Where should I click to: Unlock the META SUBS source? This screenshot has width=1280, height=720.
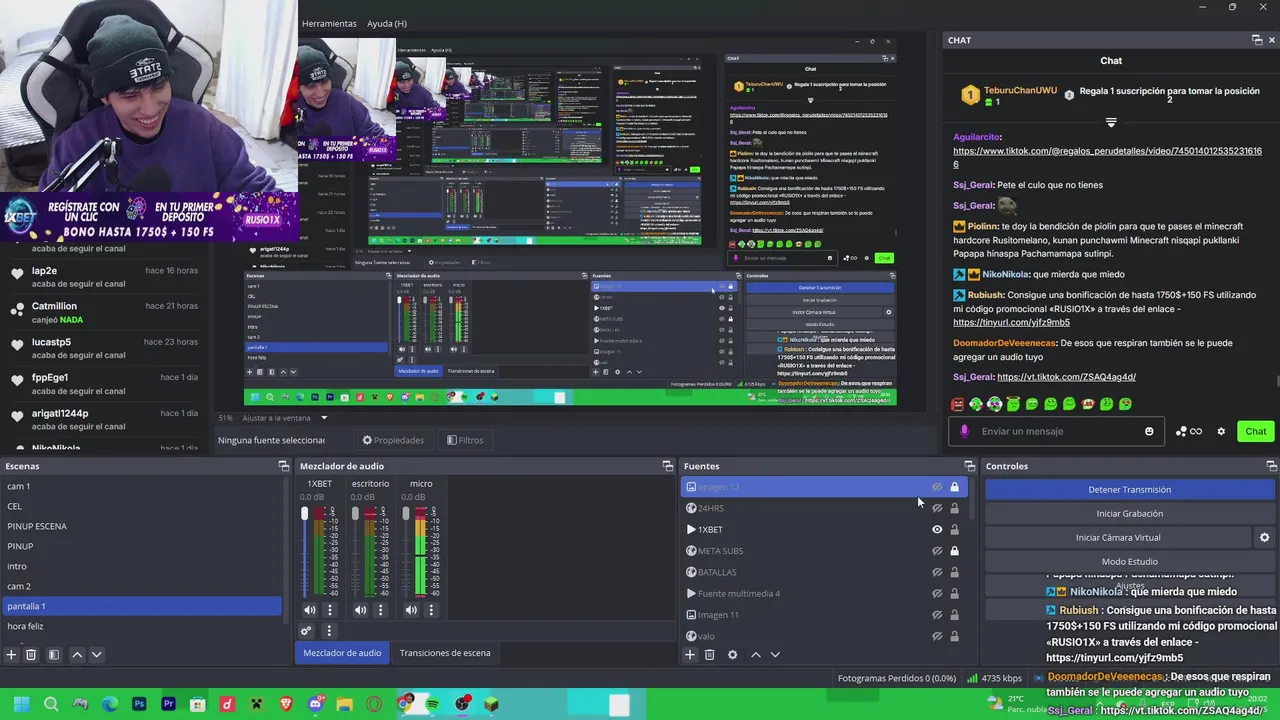tap(954, 551)
